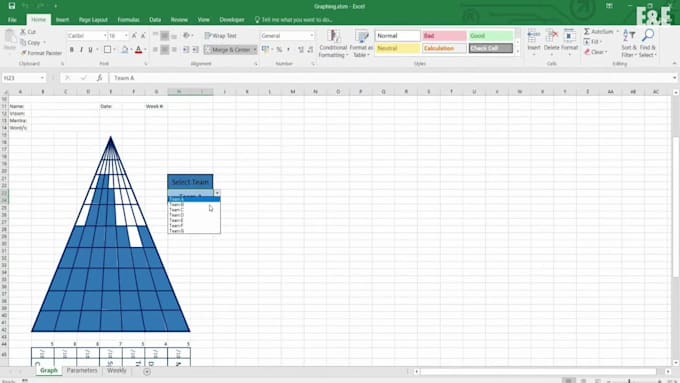The height and width of the screenshot is (383, 680).
Task: Open the File tab
Action: tap(12, 20)
